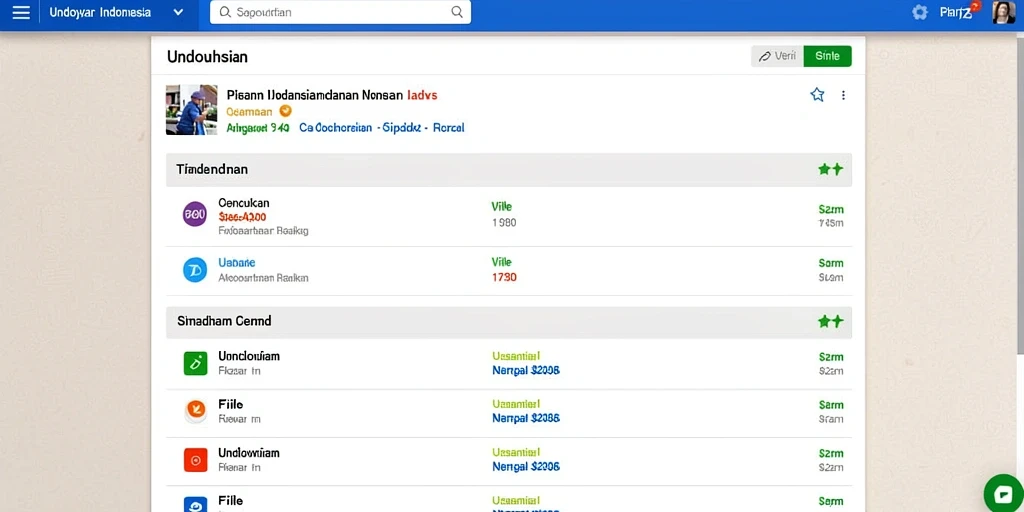Collapse the Sinadham Cennd section header
Viewport: 1024px width, 512px height.
pyautogui.click(x=509, y=321)
